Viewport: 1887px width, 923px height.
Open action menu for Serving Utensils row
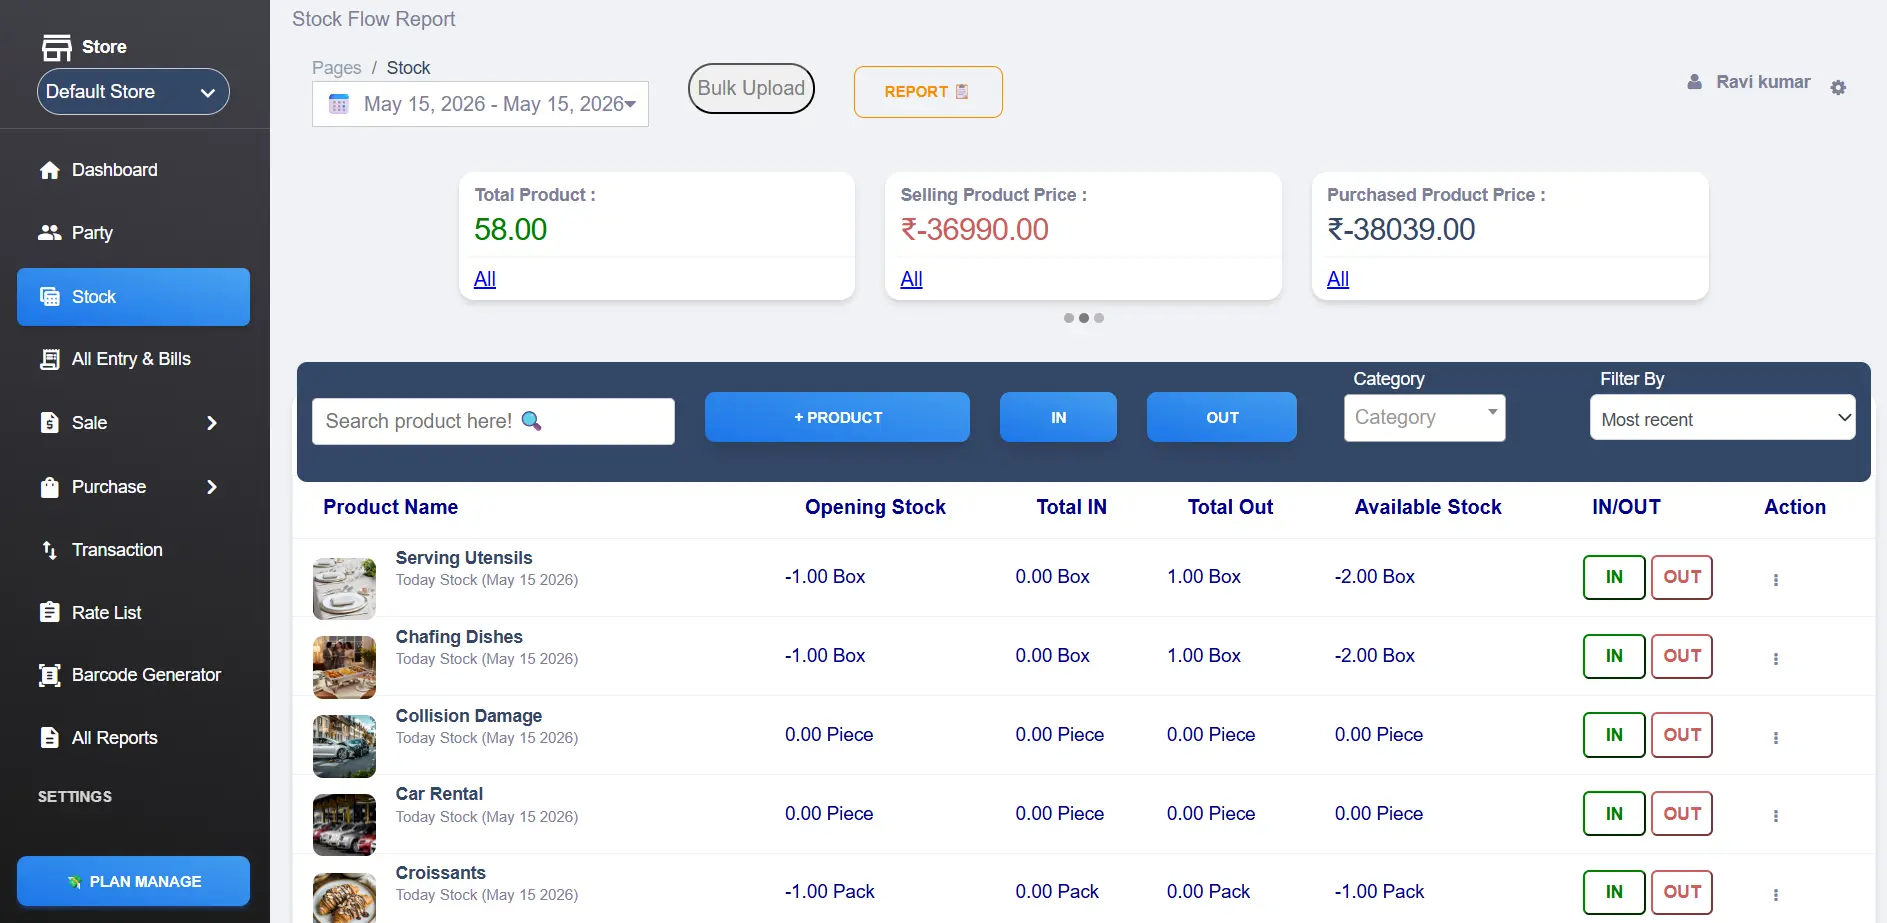pyautogui.click(x=1776, y=580)
